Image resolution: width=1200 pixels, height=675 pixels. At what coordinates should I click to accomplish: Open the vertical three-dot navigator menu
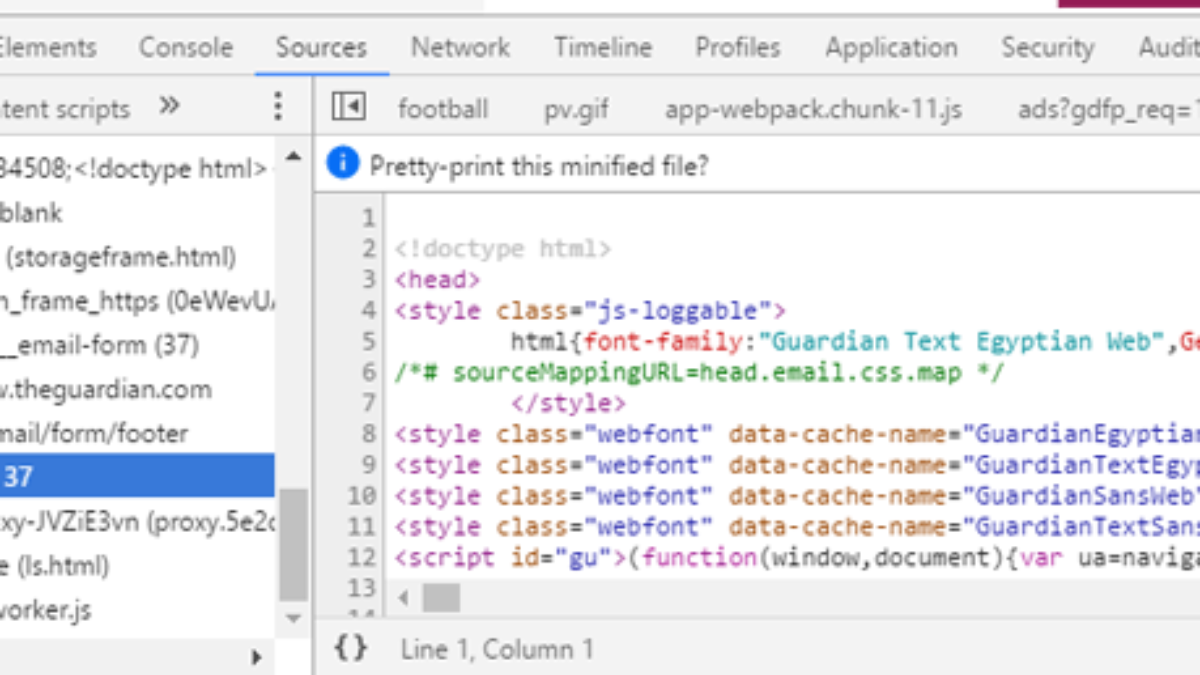click(x=278, y=107)
